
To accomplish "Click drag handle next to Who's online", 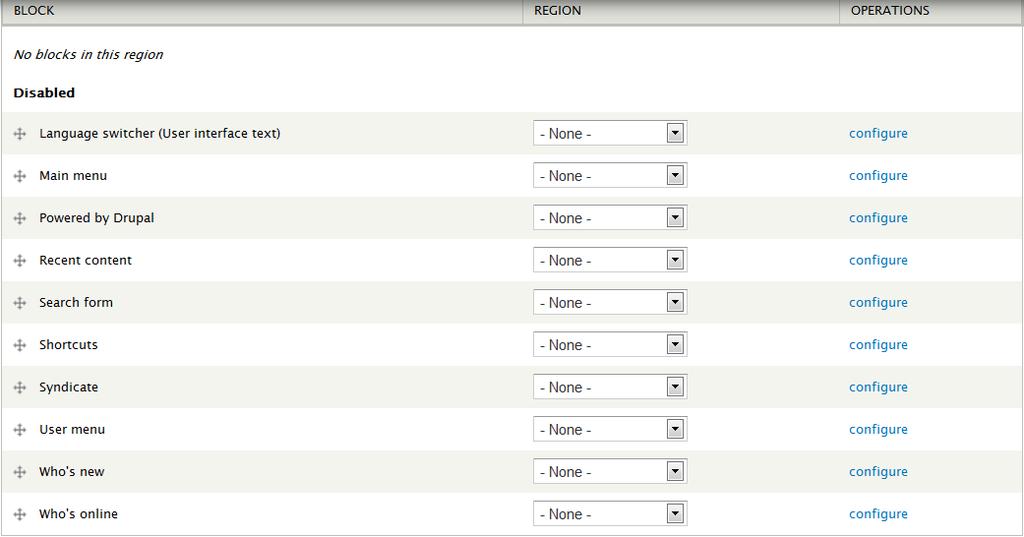I will click(x=20, y=514).
